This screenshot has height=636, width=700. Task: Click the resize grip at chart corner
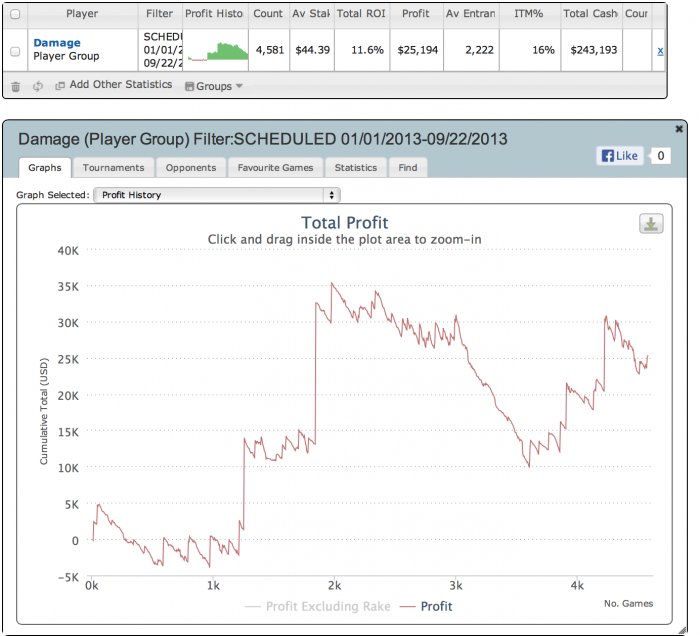click(x=682, y=630)
